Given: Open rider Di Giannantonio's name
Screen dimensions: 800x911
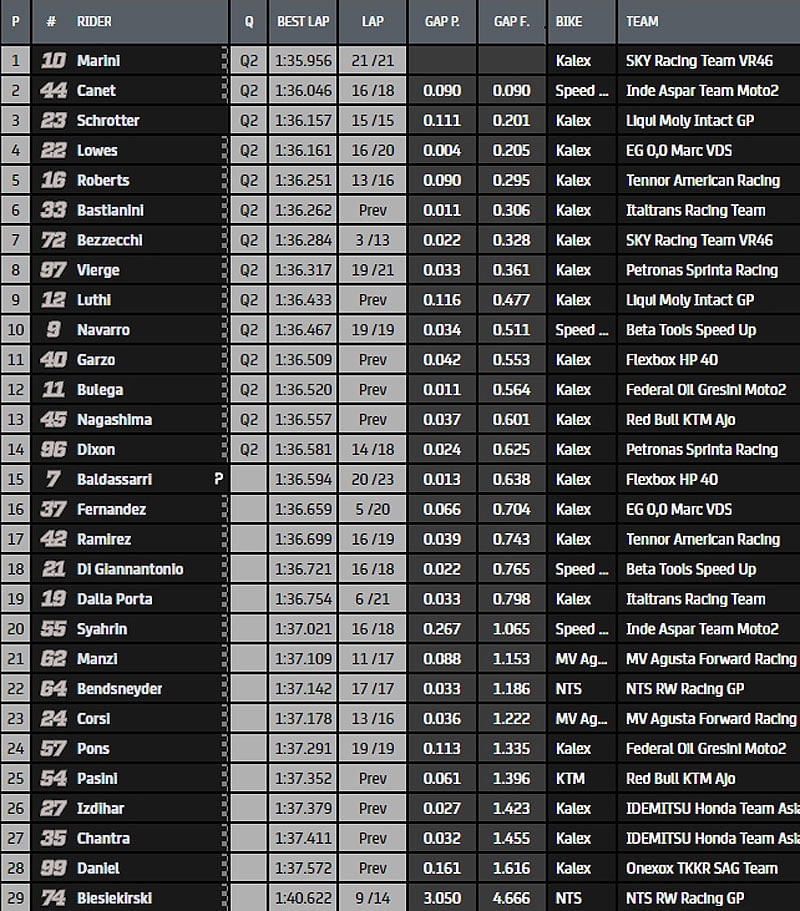Looking at the screenshot, I should coord(129,570).
